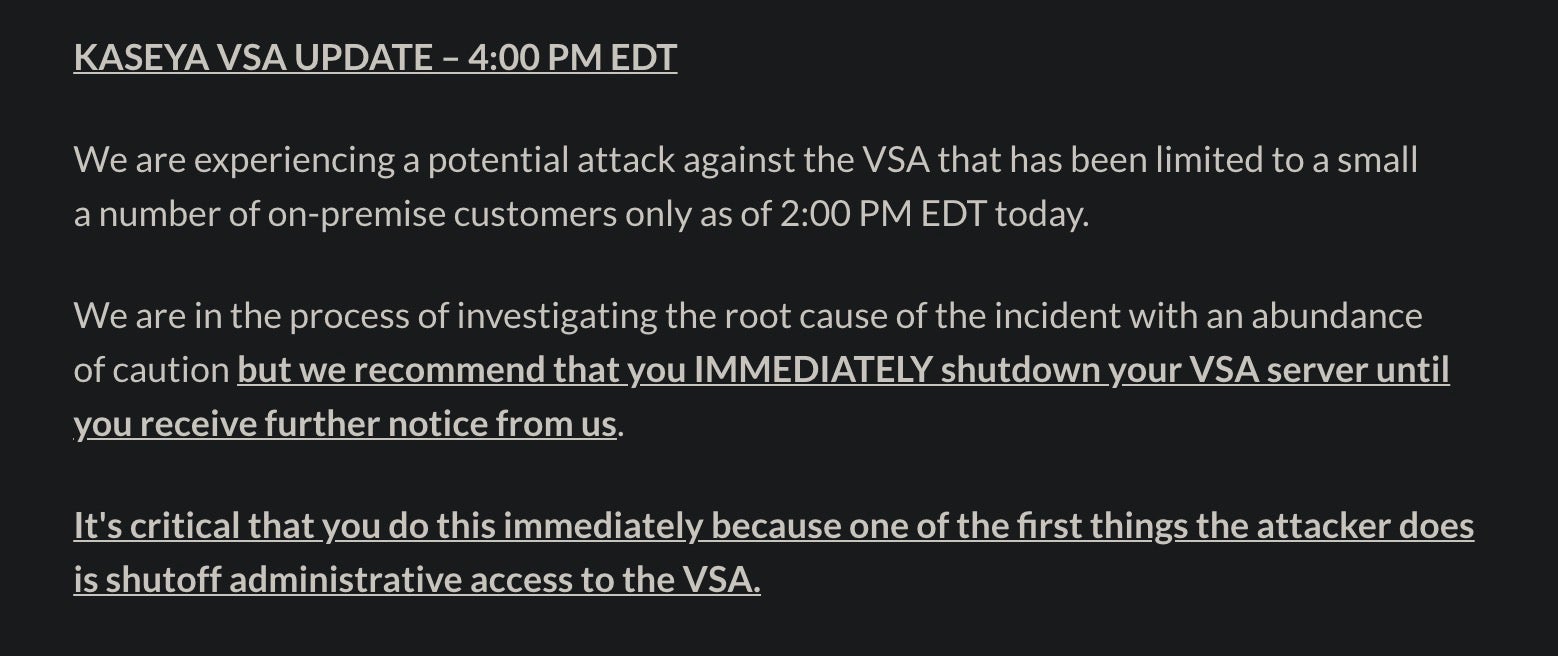Image resolution: width=1558 pixels, height=656 pixels.
Task: Click the underlined word "IMMEDIATELY"
Action: [x=812, y=370]
